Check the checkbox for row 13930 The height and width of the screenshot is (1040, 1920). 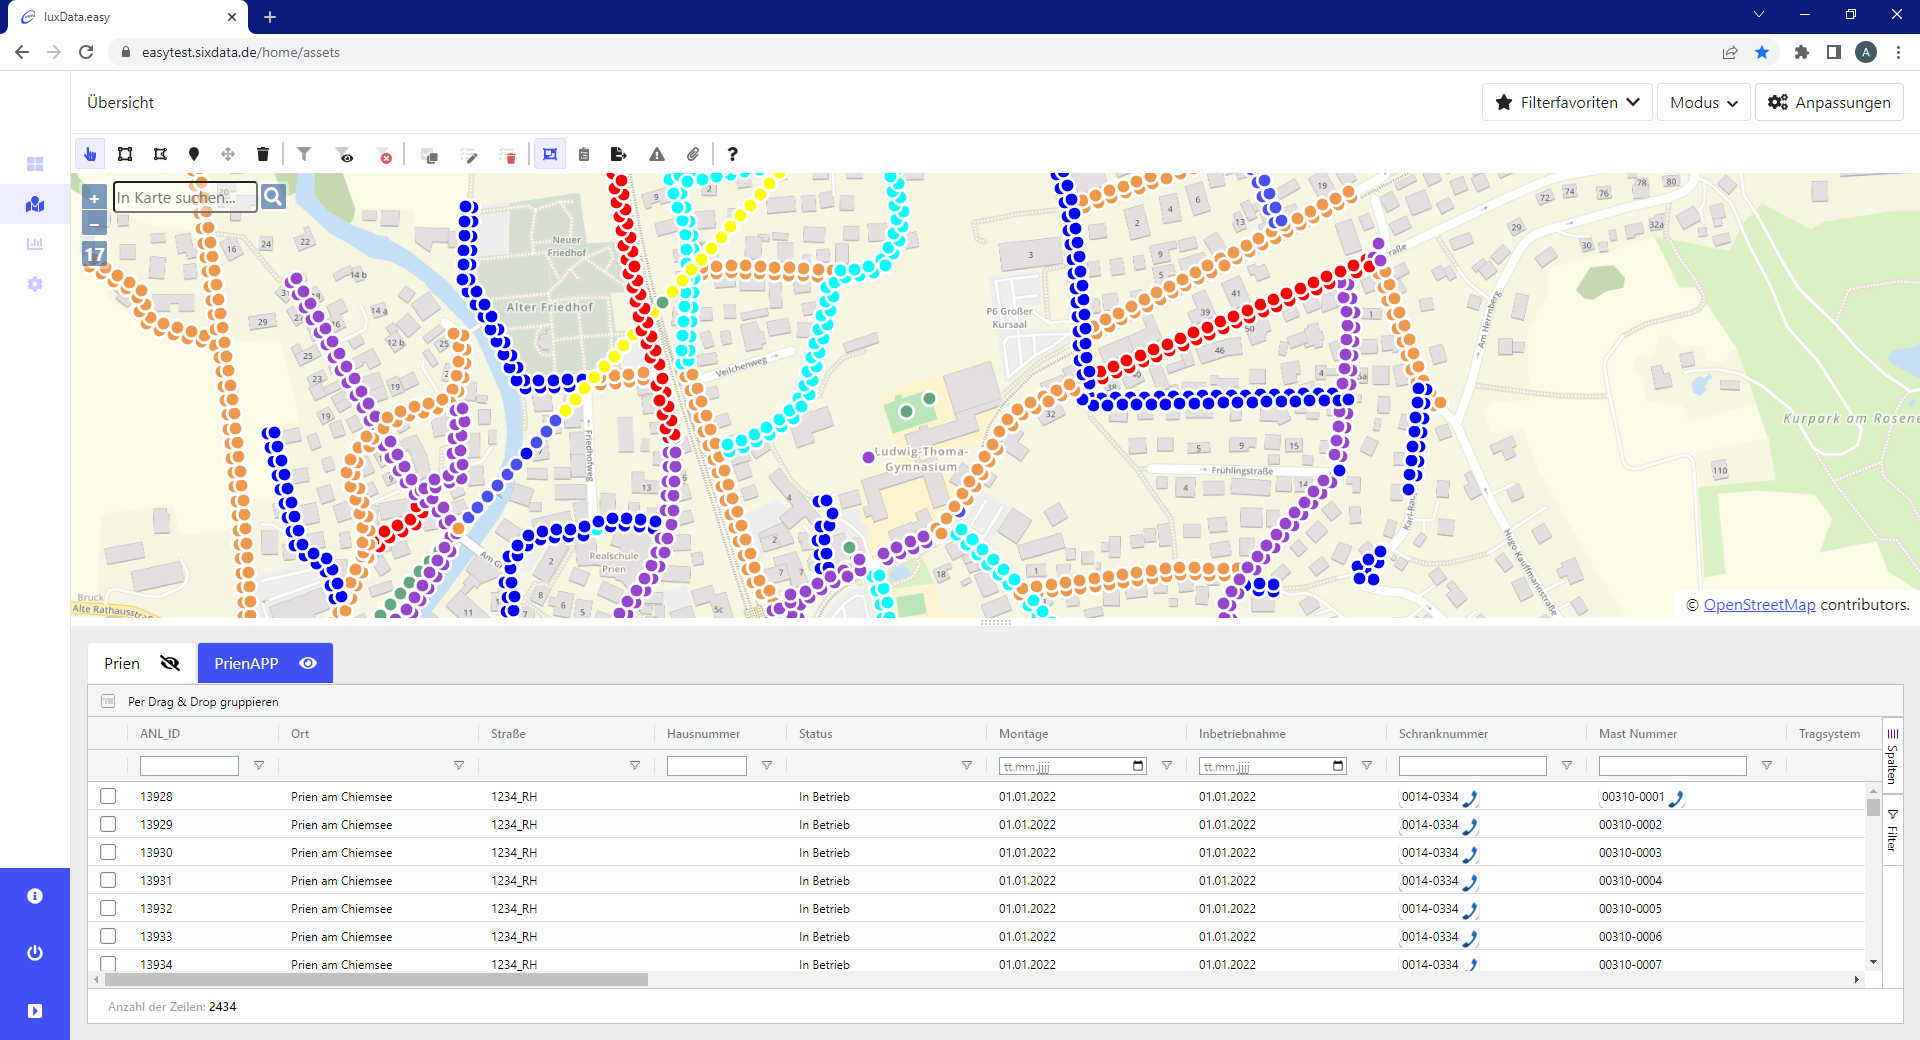[x=108, y=852]
